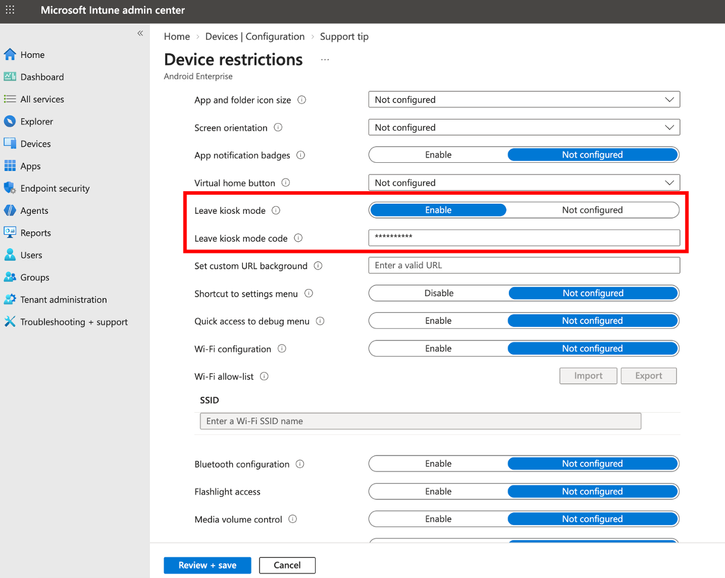The image size is (725, 578).
Task: Click the Users person icon
Action: 10,255
